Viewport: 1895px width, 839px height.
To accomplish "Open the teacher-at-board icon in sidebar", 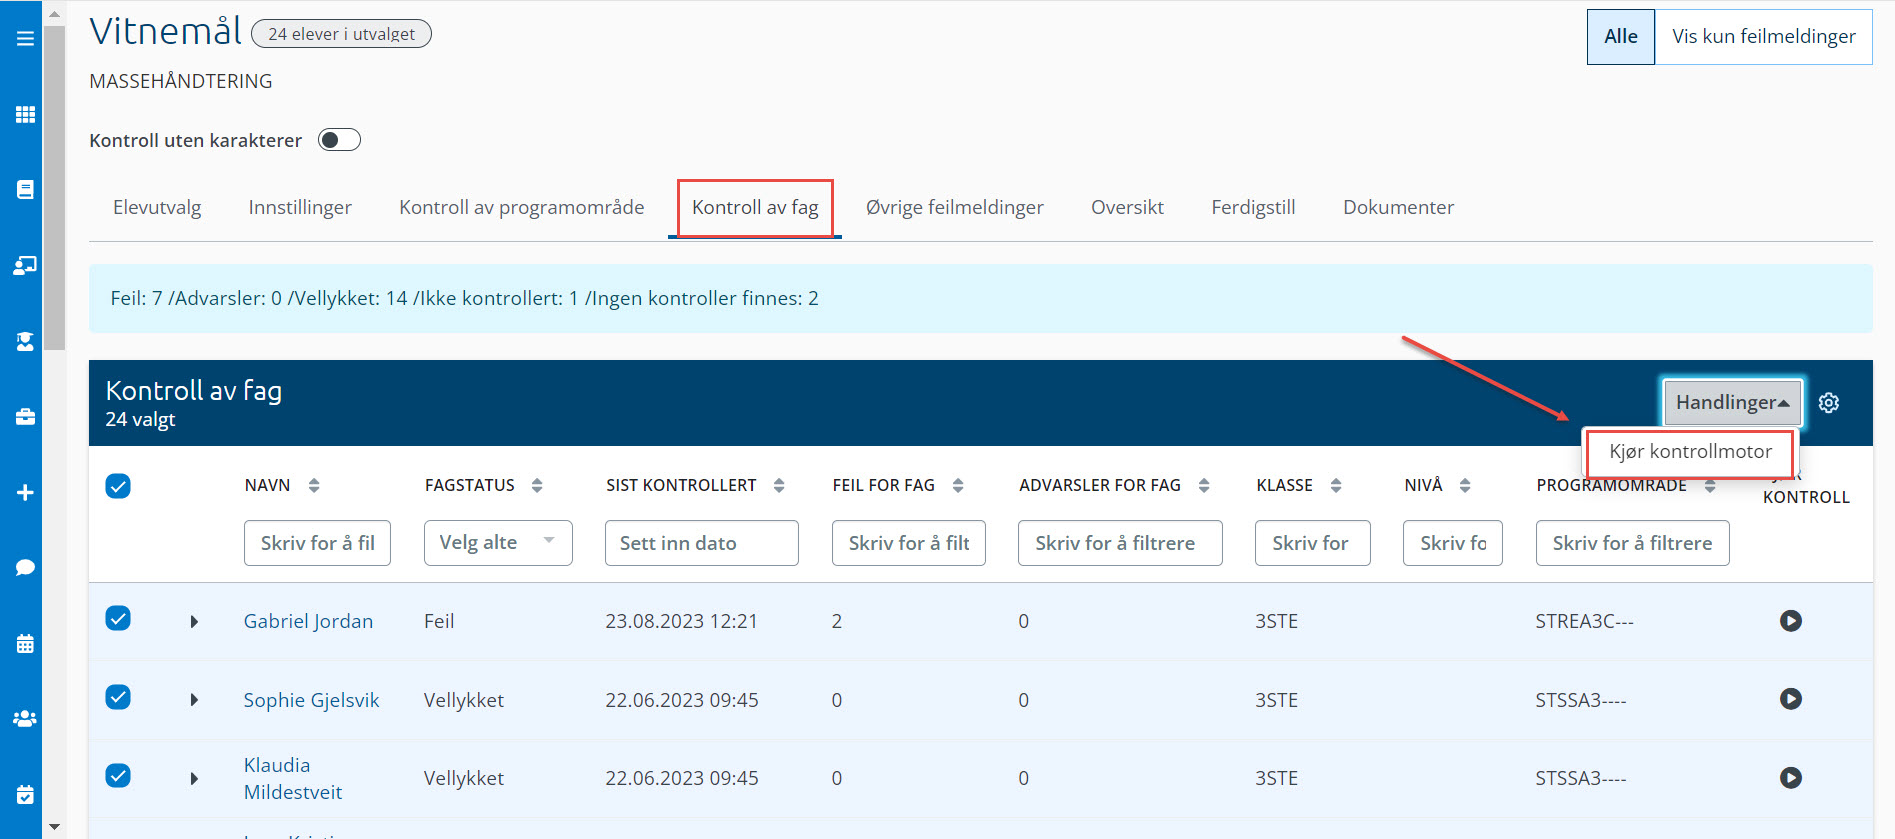I will tap(25, 265).
